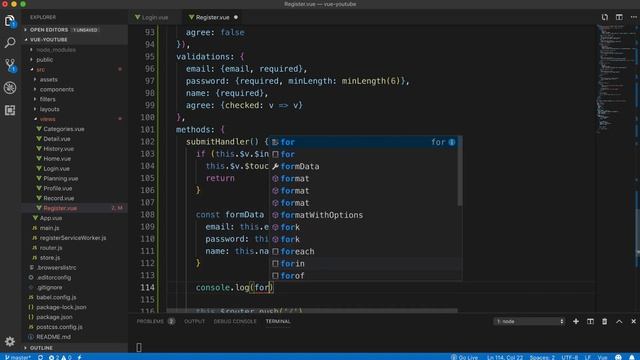This screenshot has height=360, width=640.
Task: Open the Search view in activity bar
Action: [x=10, y=42]
